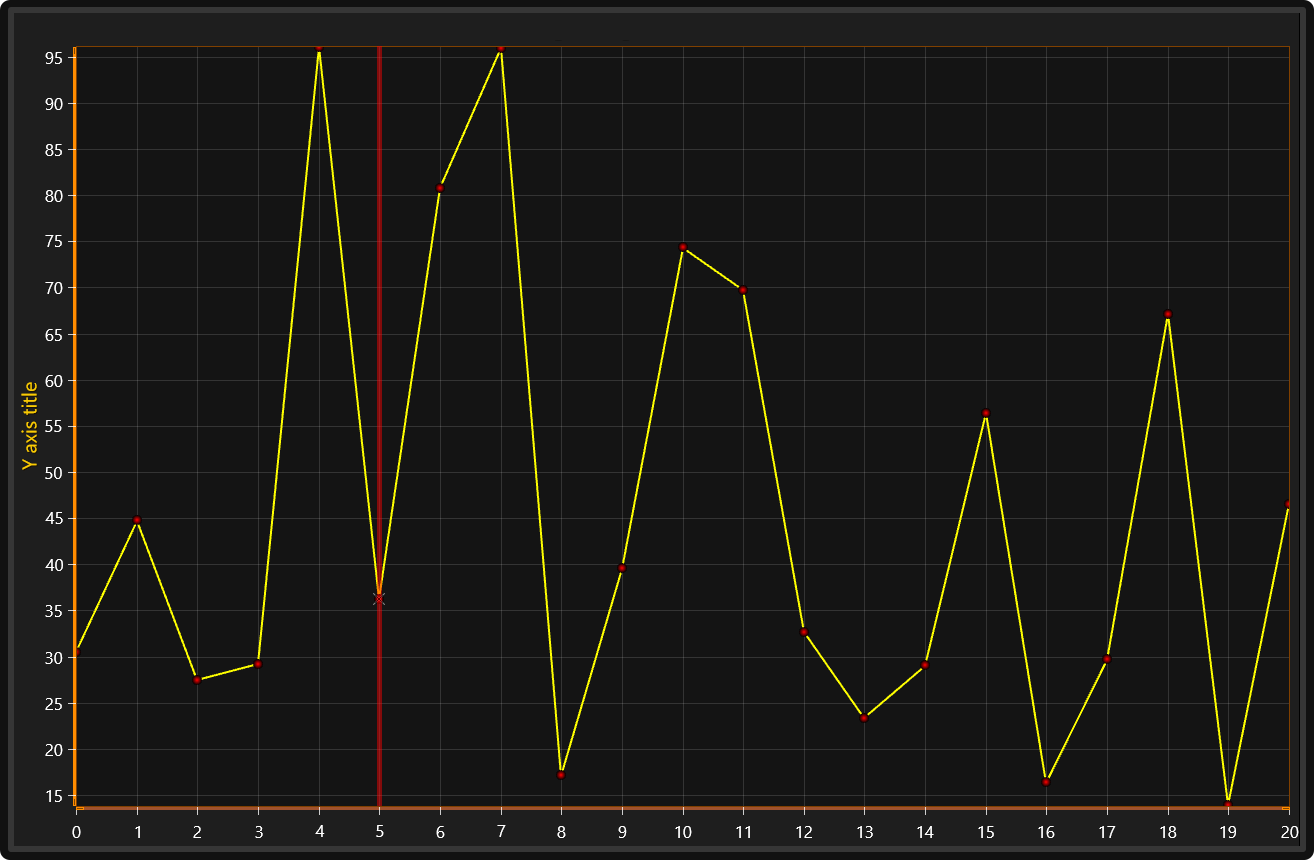Click Y-axis tick label "30"
Viewport: 1314px width, 860px height.
point(54,658)
